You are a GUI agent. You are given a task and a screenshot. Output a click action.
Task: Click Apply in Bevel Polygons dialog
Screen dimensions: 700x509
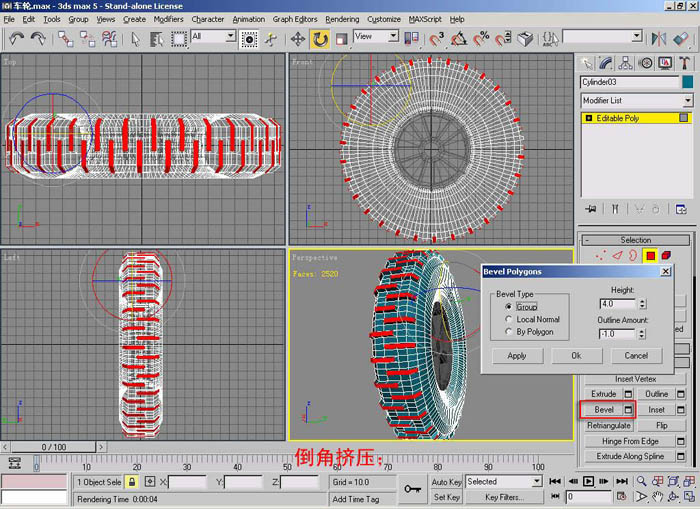(517, 356)
